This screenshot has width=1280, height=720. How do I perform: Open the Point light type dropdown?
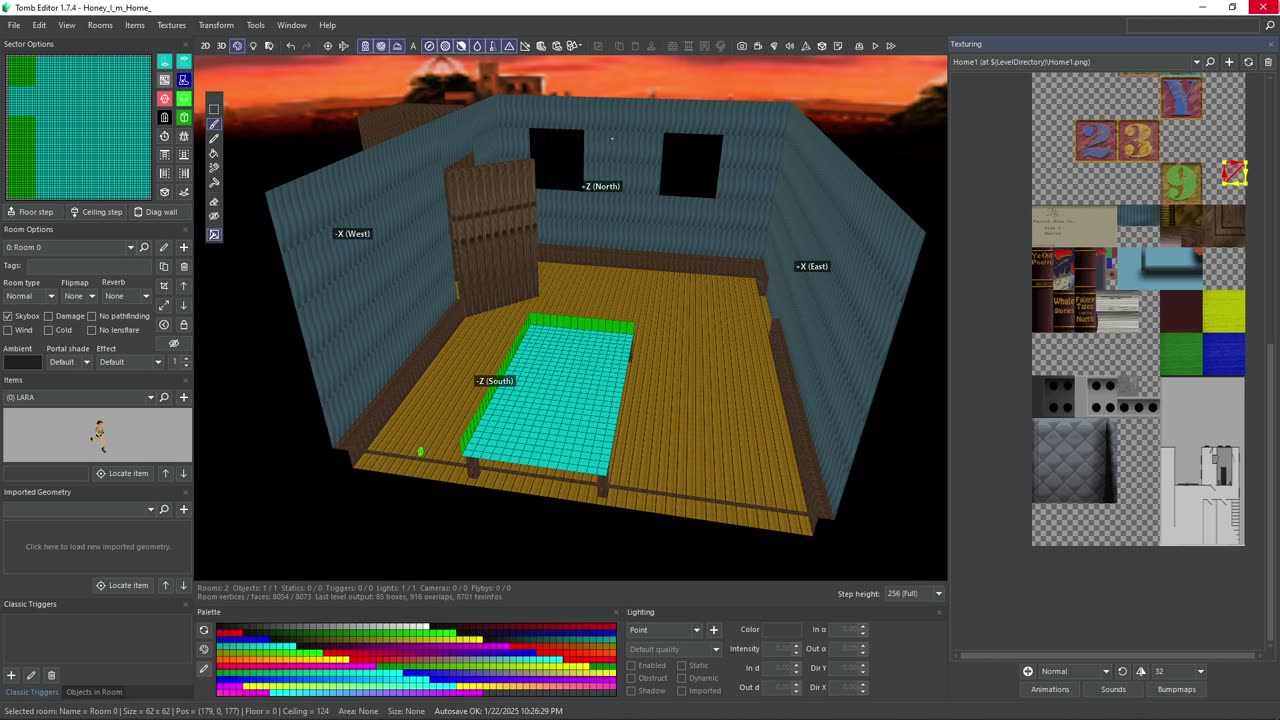[664, 630]
